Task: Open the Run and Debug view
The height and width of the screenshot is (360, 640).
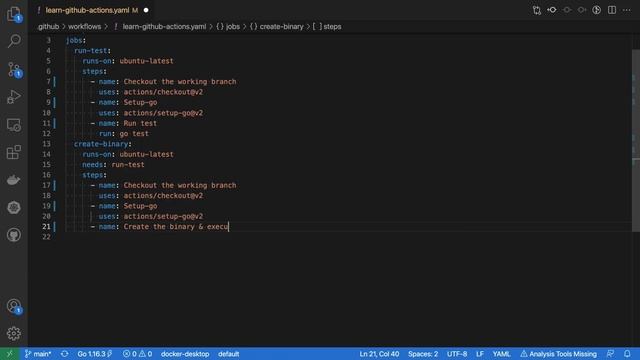Action: 14,97
